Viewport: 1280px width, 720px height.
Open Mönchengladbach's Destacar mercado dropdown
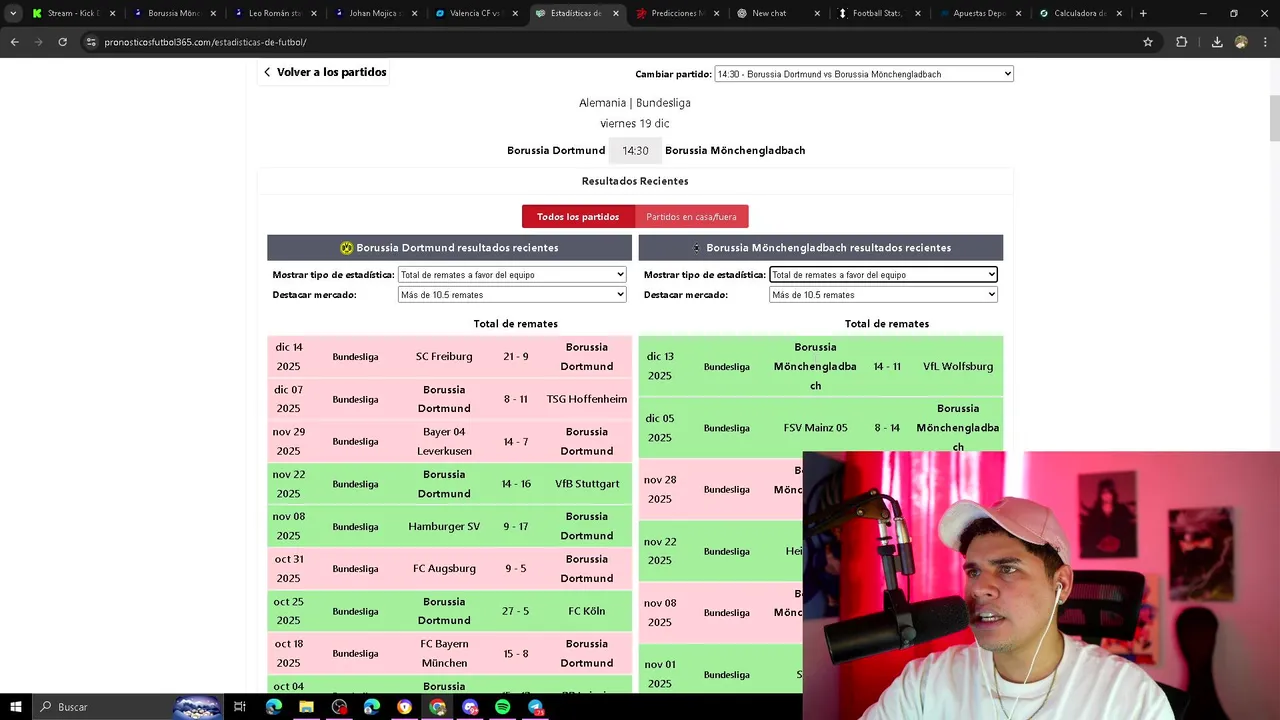pos(883,295)
